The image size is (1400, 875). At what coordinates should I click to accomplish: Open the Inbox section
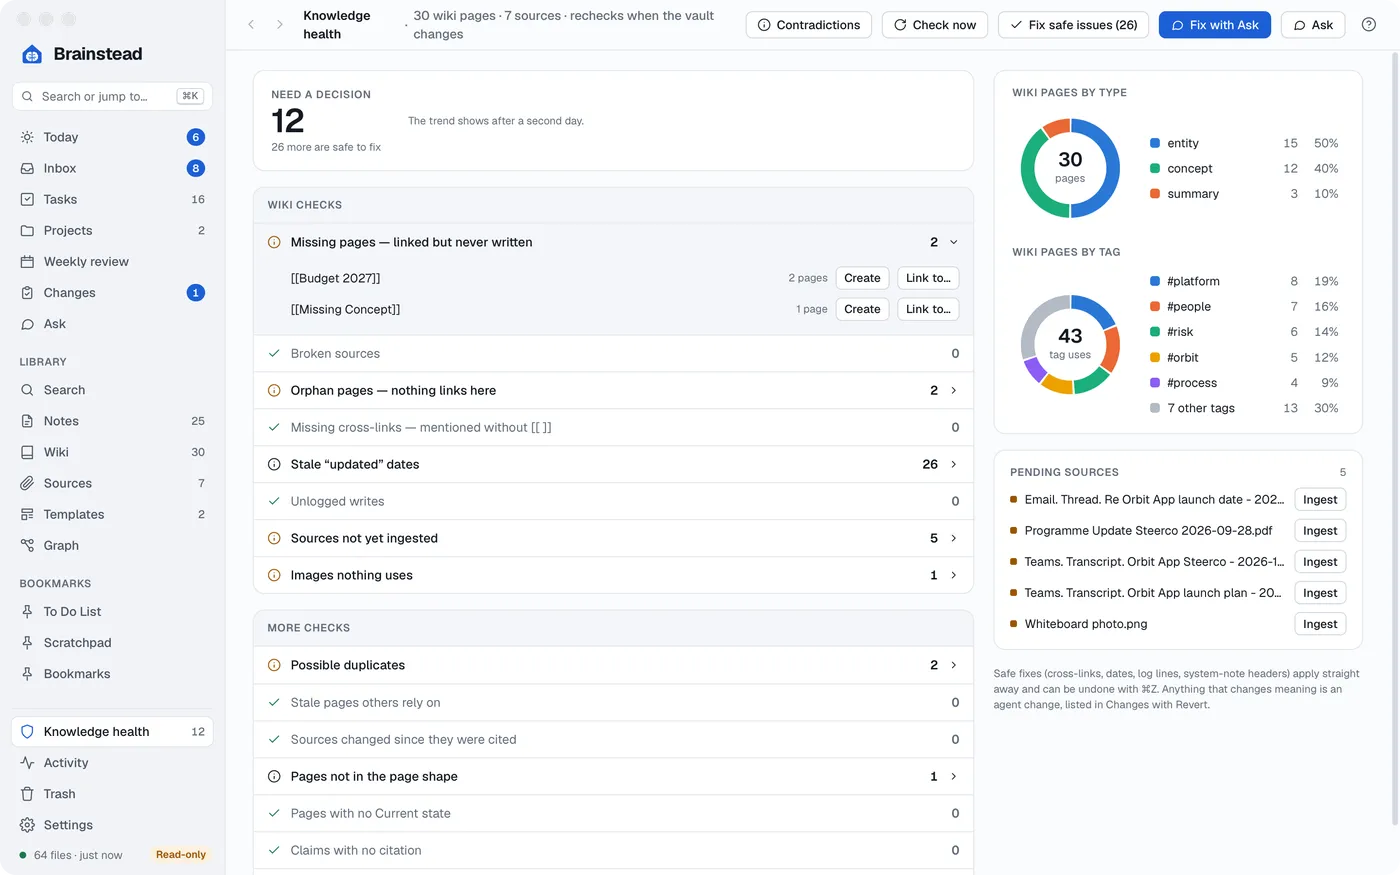point(112,168)
